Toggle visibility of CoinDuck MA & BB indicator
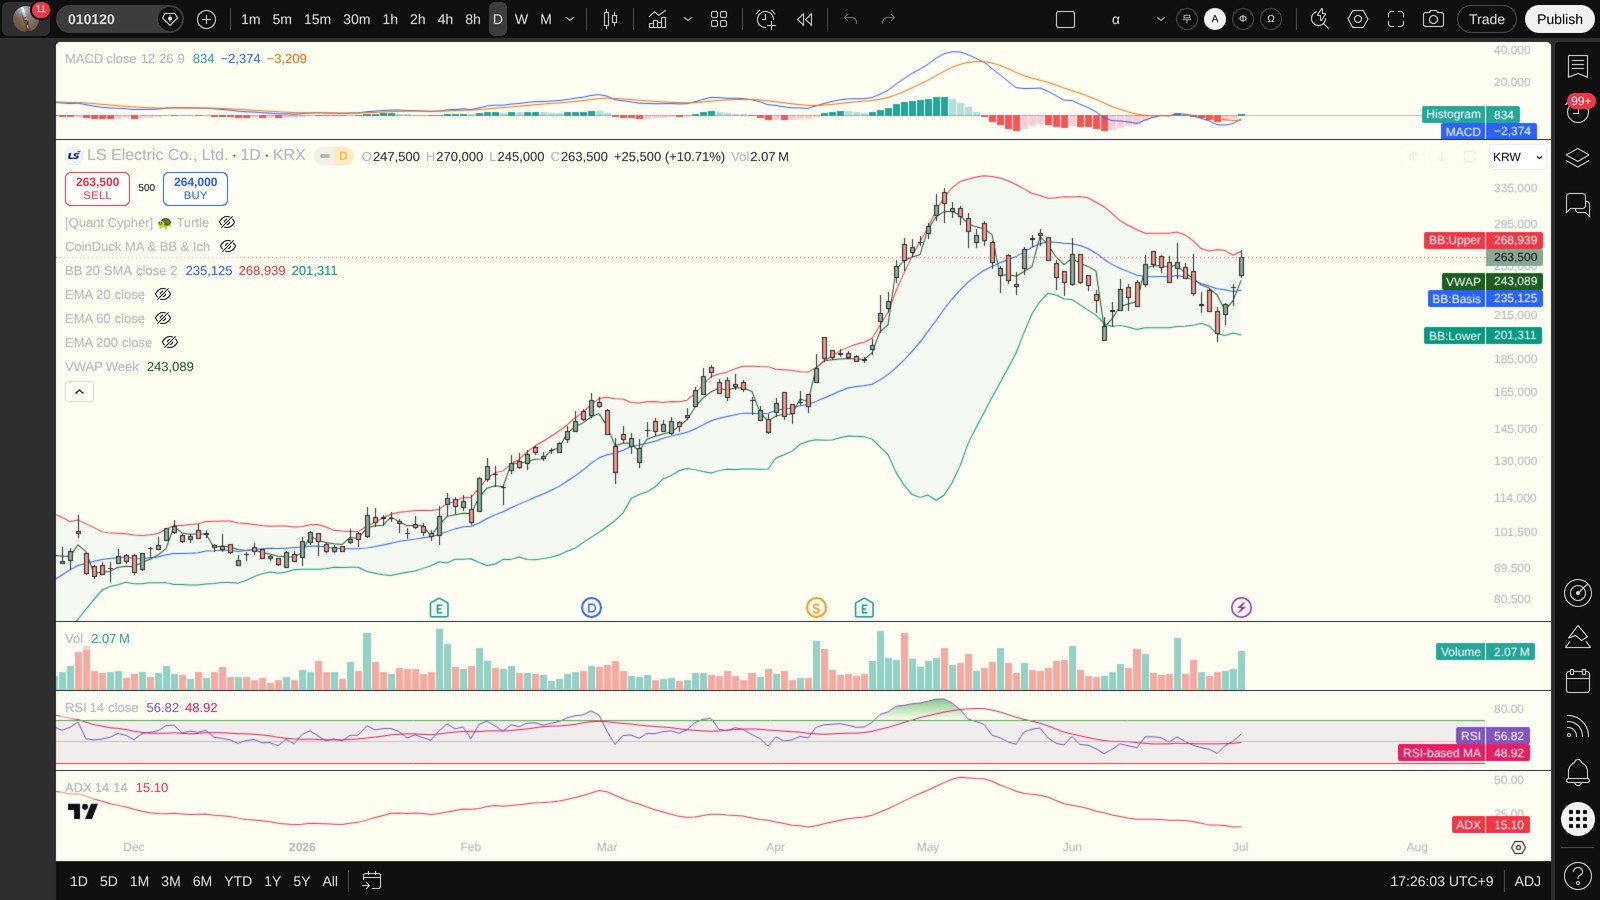This screenshot has width=1600, height=900. pyautogui.click(x=228, y=246)
